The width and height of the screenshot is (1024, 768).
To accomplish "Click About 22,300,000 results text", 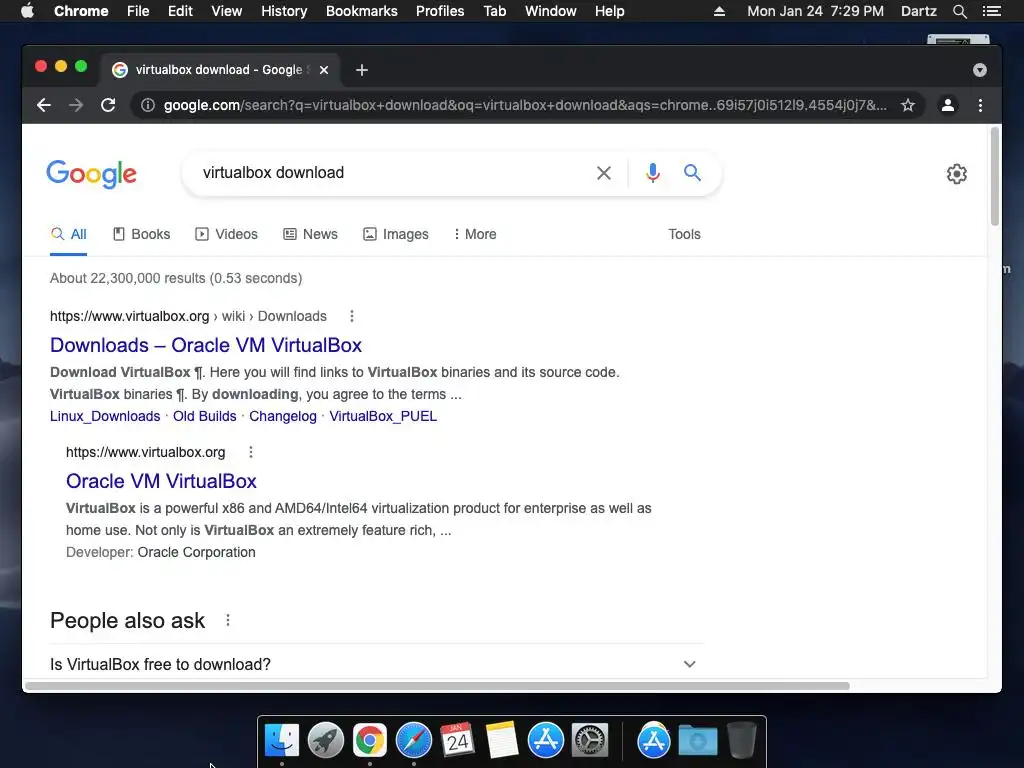I will (176, 278).
